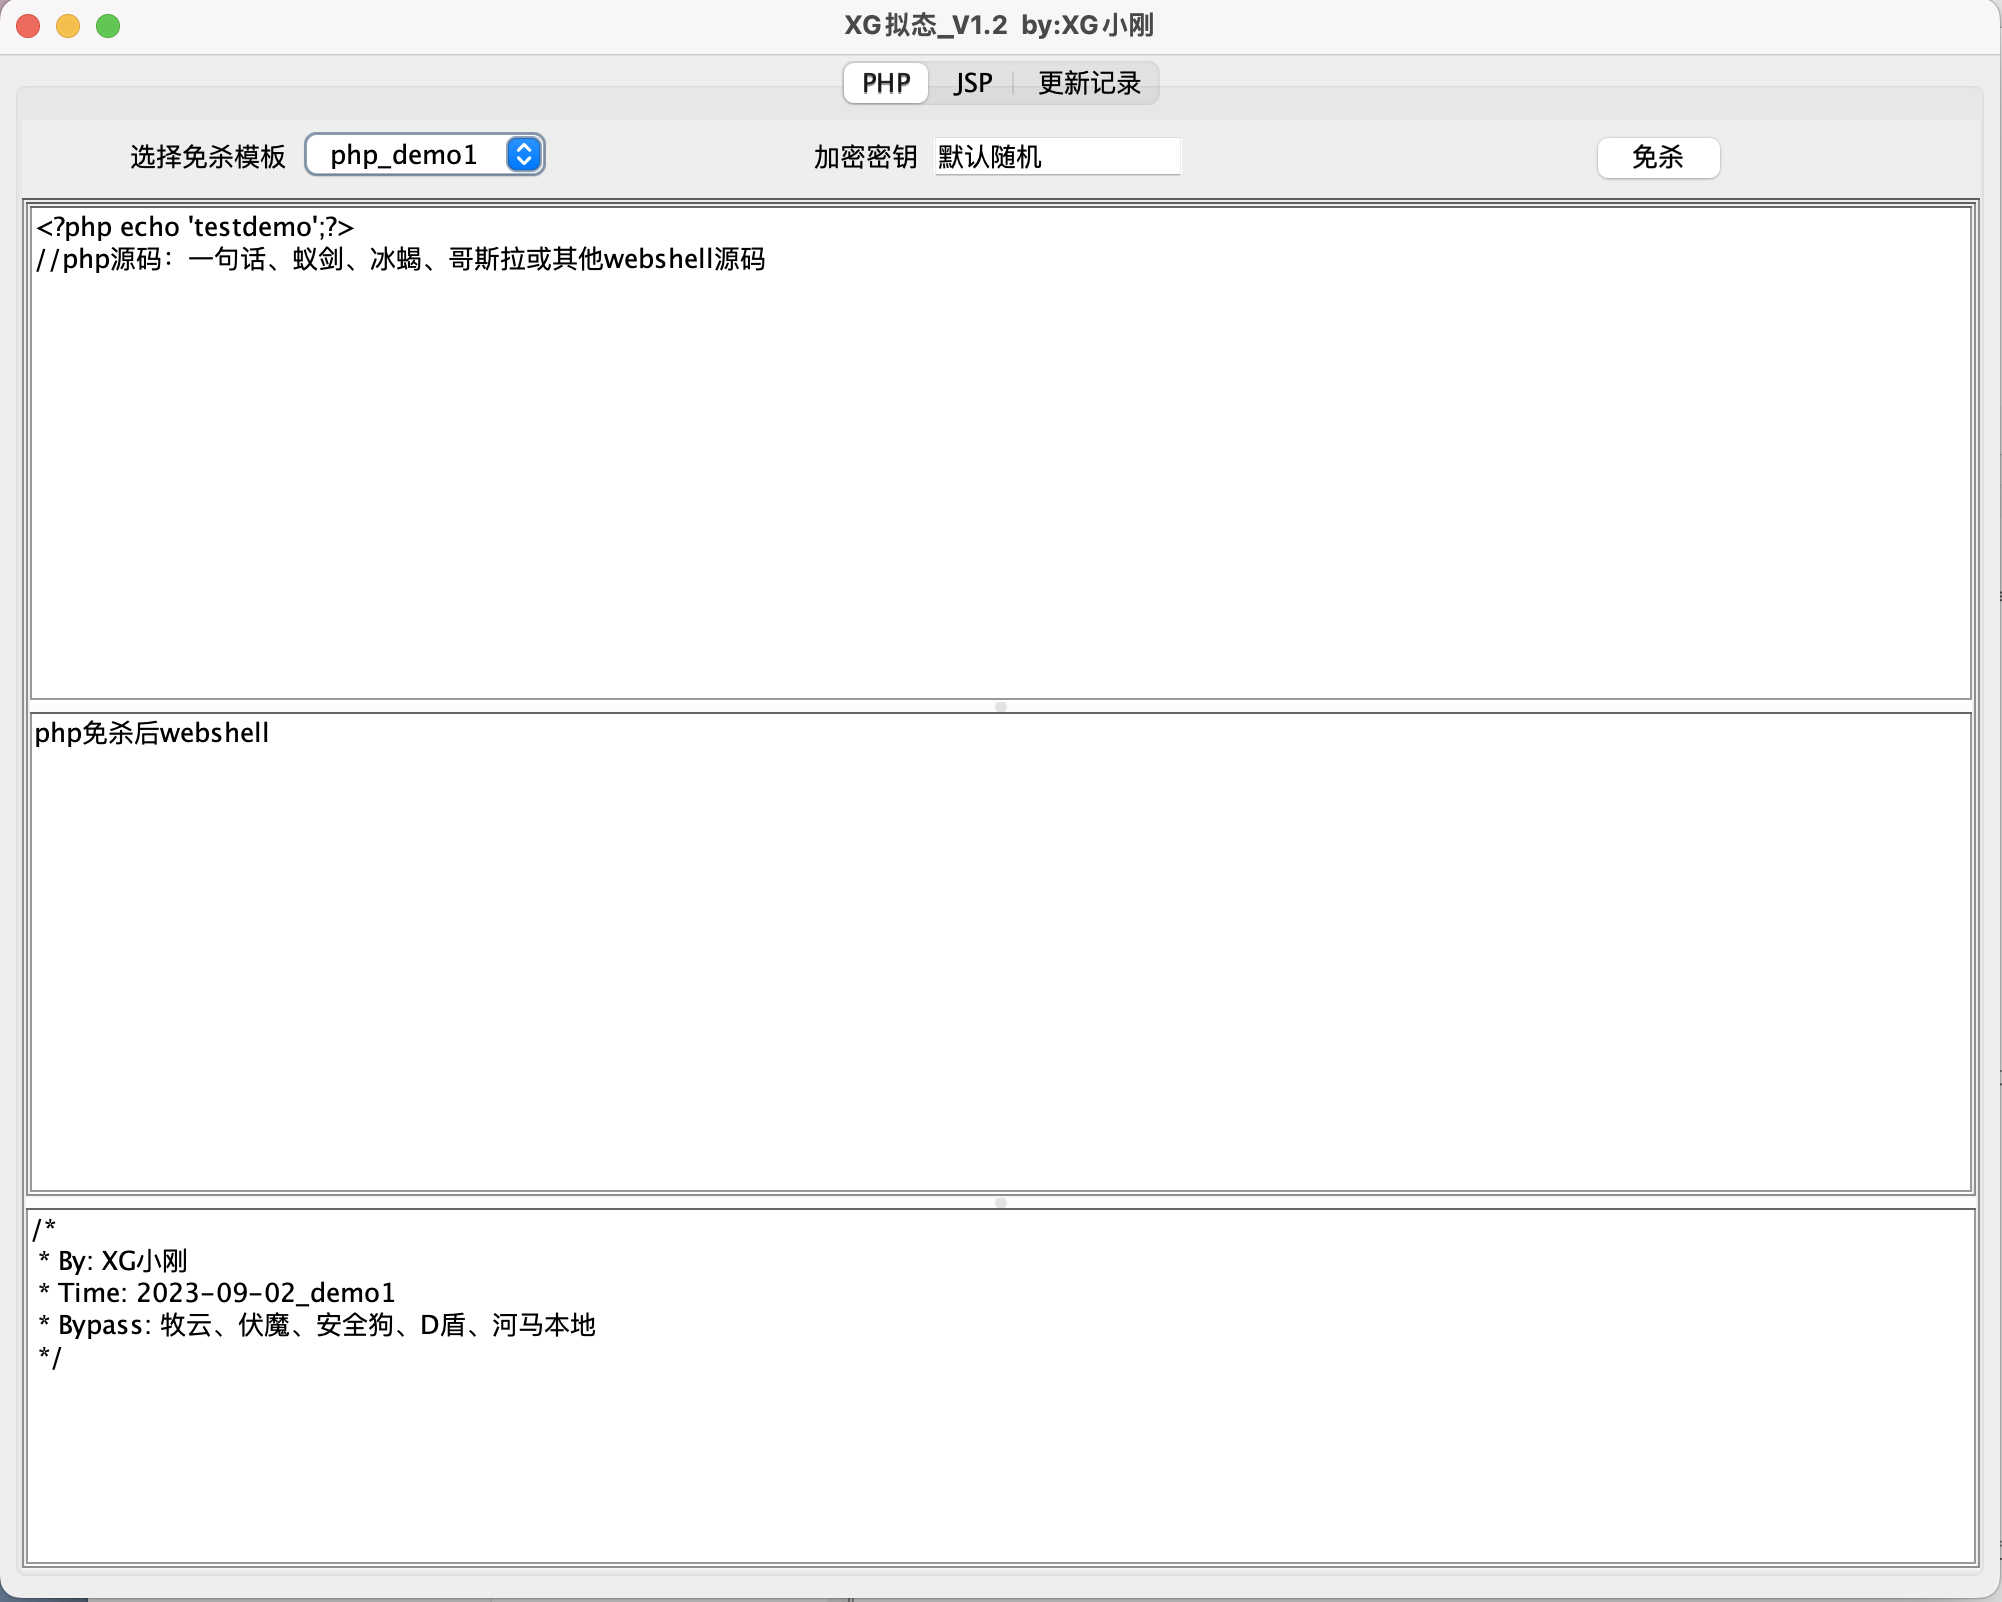Focus the 加密密钥 input field
Image resolution: width=2002 pixels, height=1602 pixels.
click(1057, 157)
